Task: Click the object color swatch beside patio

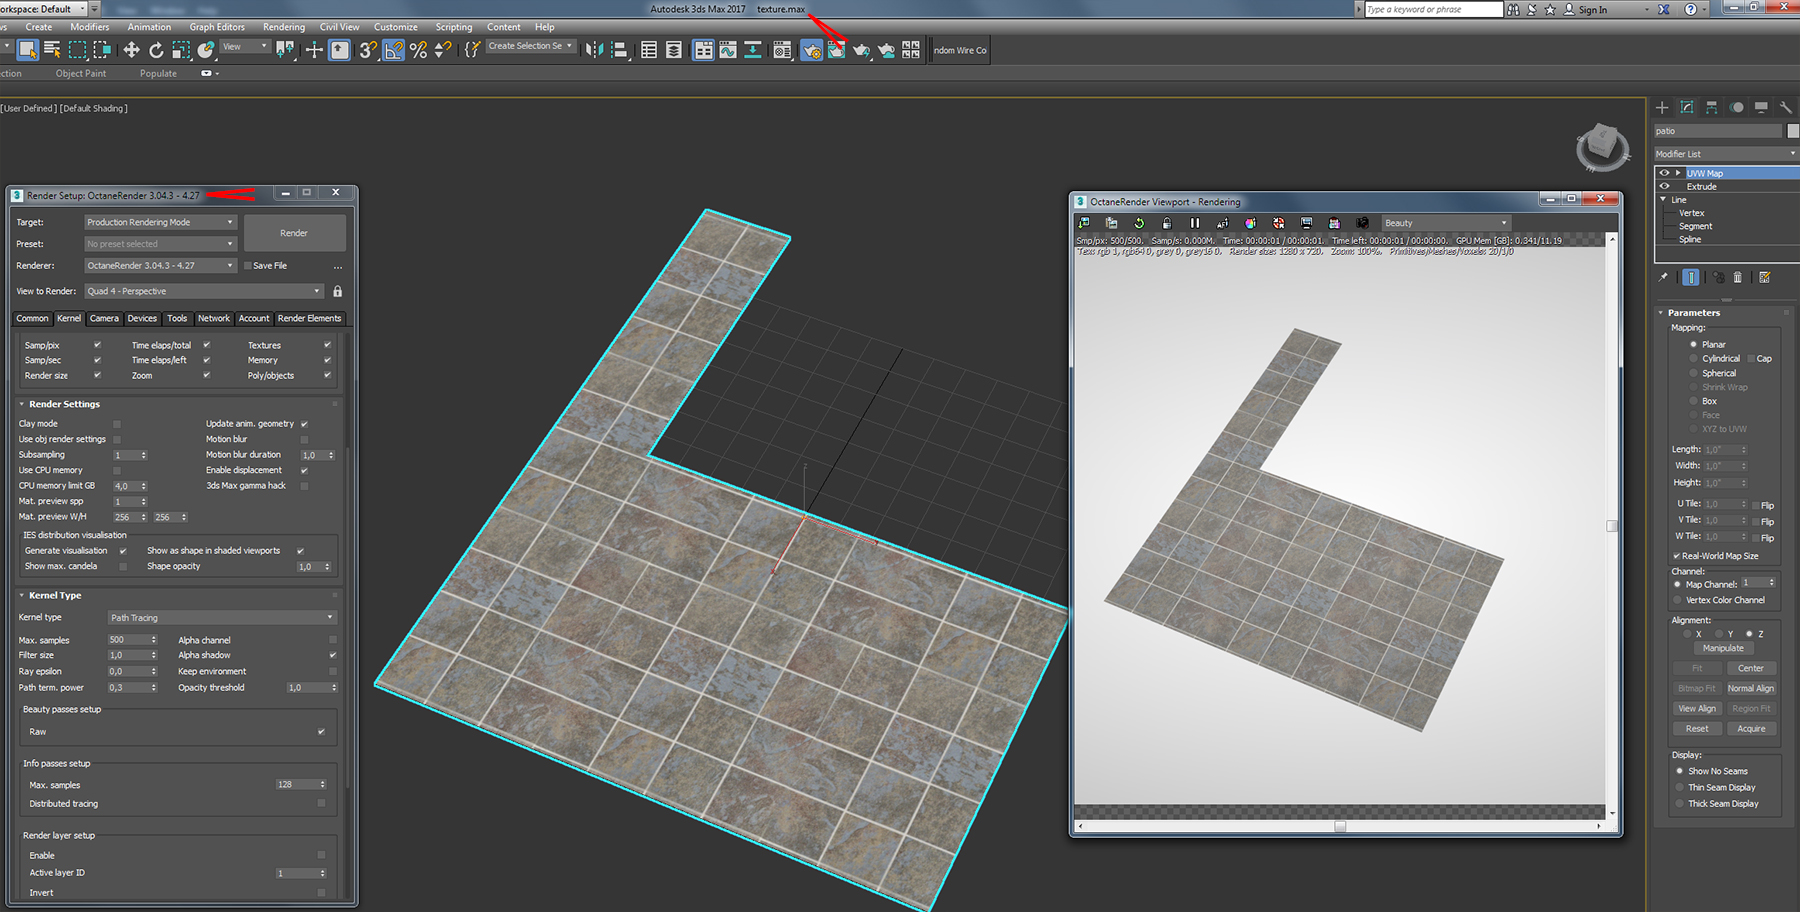Action: pyautogui.click(x=1793, y=131)
